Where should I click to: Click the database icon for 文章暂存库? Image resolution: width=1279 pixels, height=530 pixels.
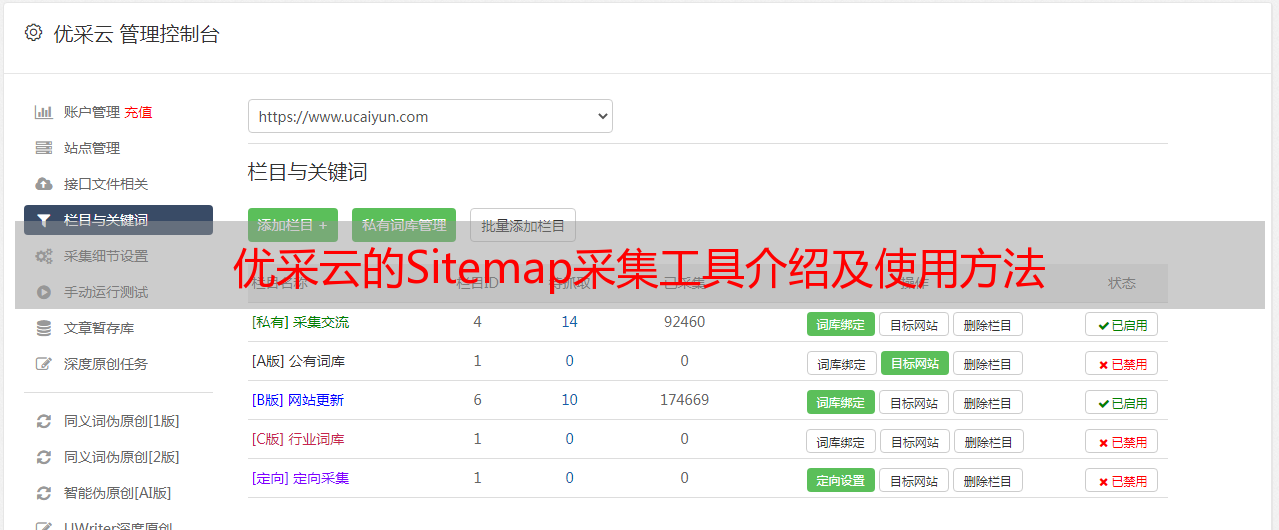(43, 328)
